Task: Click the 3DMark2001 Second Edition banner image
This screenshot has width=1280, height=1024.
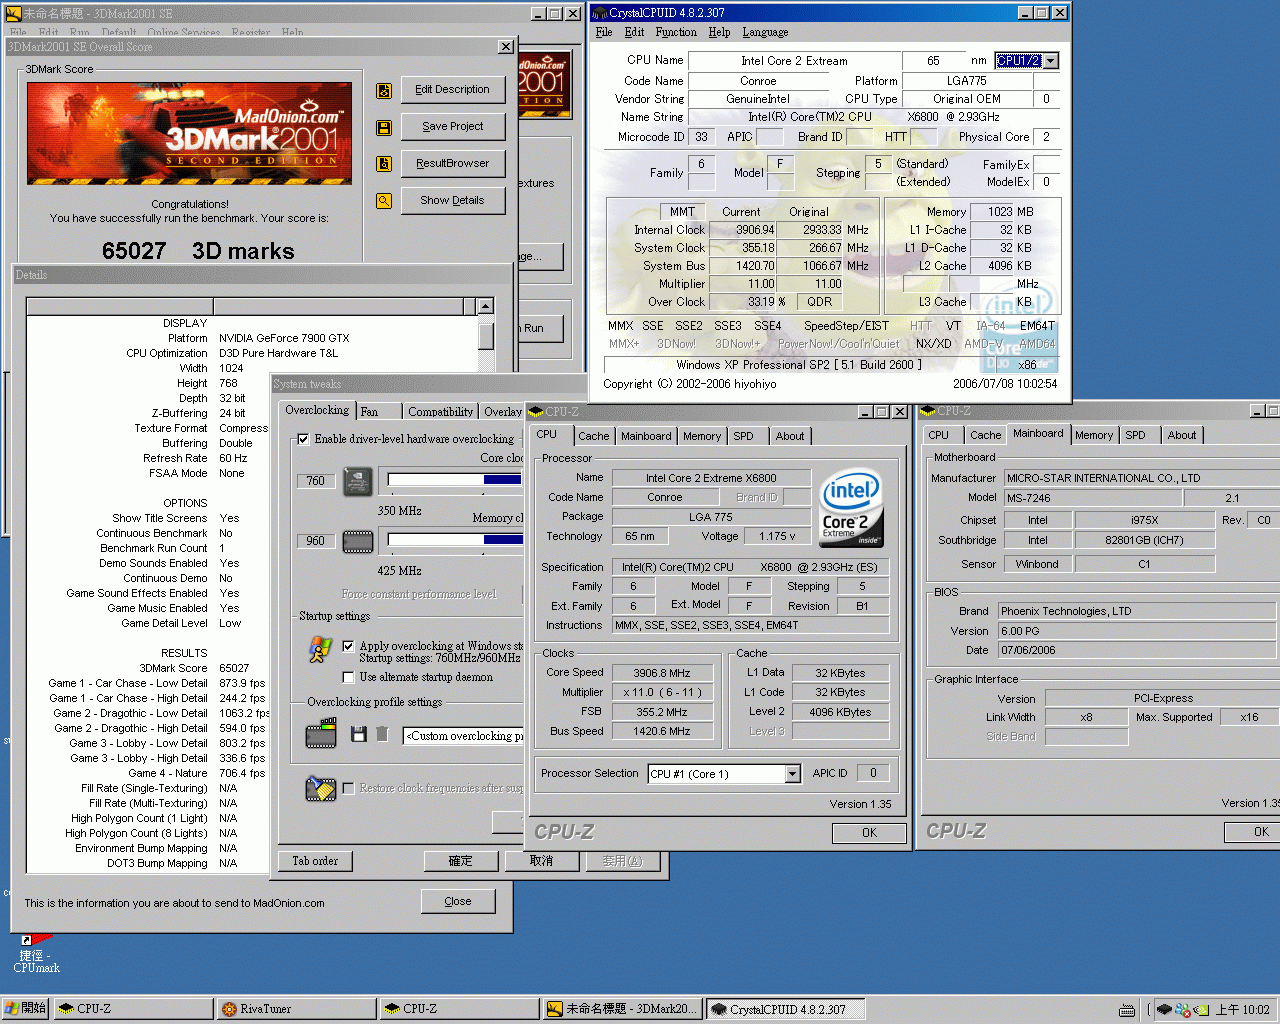Action: [x=190, y=135]
